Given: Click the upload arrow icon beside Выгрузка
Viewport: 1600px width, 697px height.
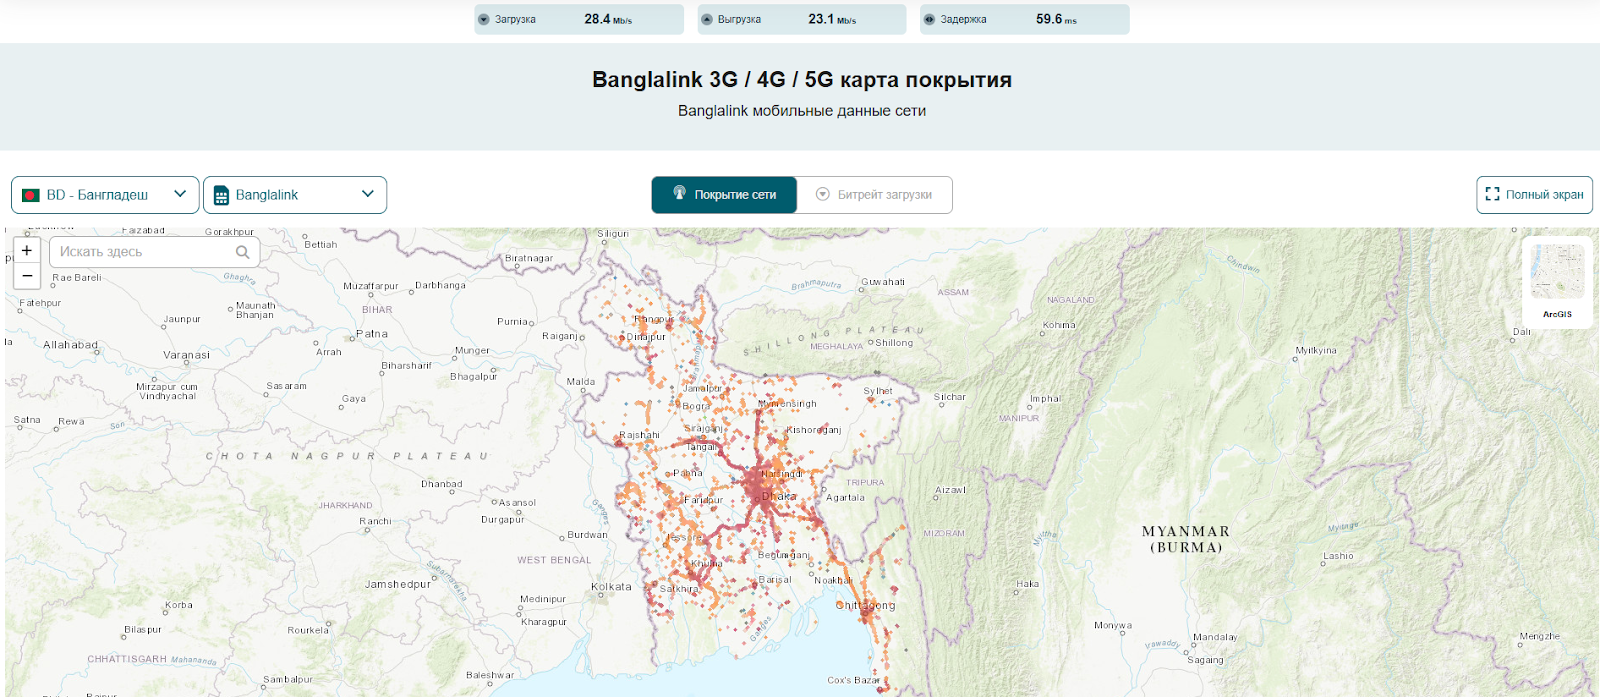Looking at the screenshot, I should 707,20.
